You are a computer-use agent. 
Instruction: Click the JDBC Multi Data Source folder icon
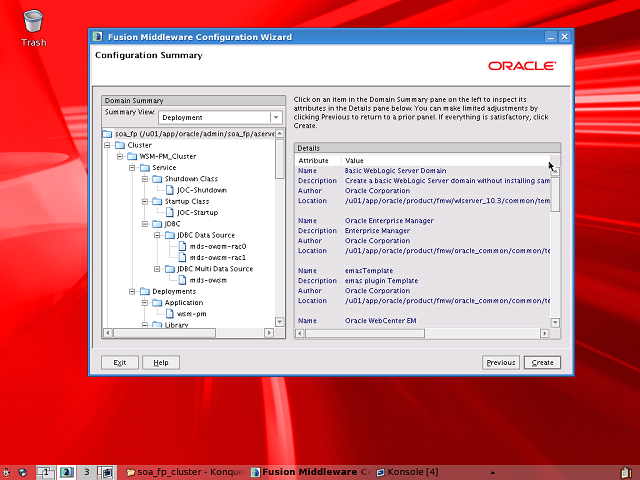[x=169, y=269]
